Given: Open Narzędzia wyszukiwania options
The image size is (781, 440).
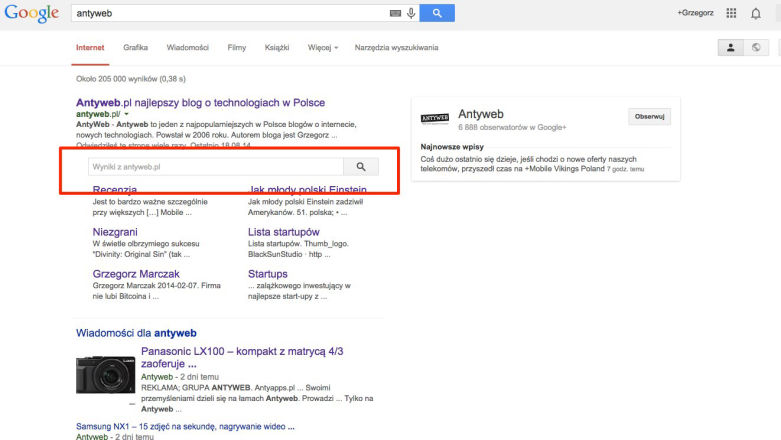Looking at the screenshot, I should 396,48.
